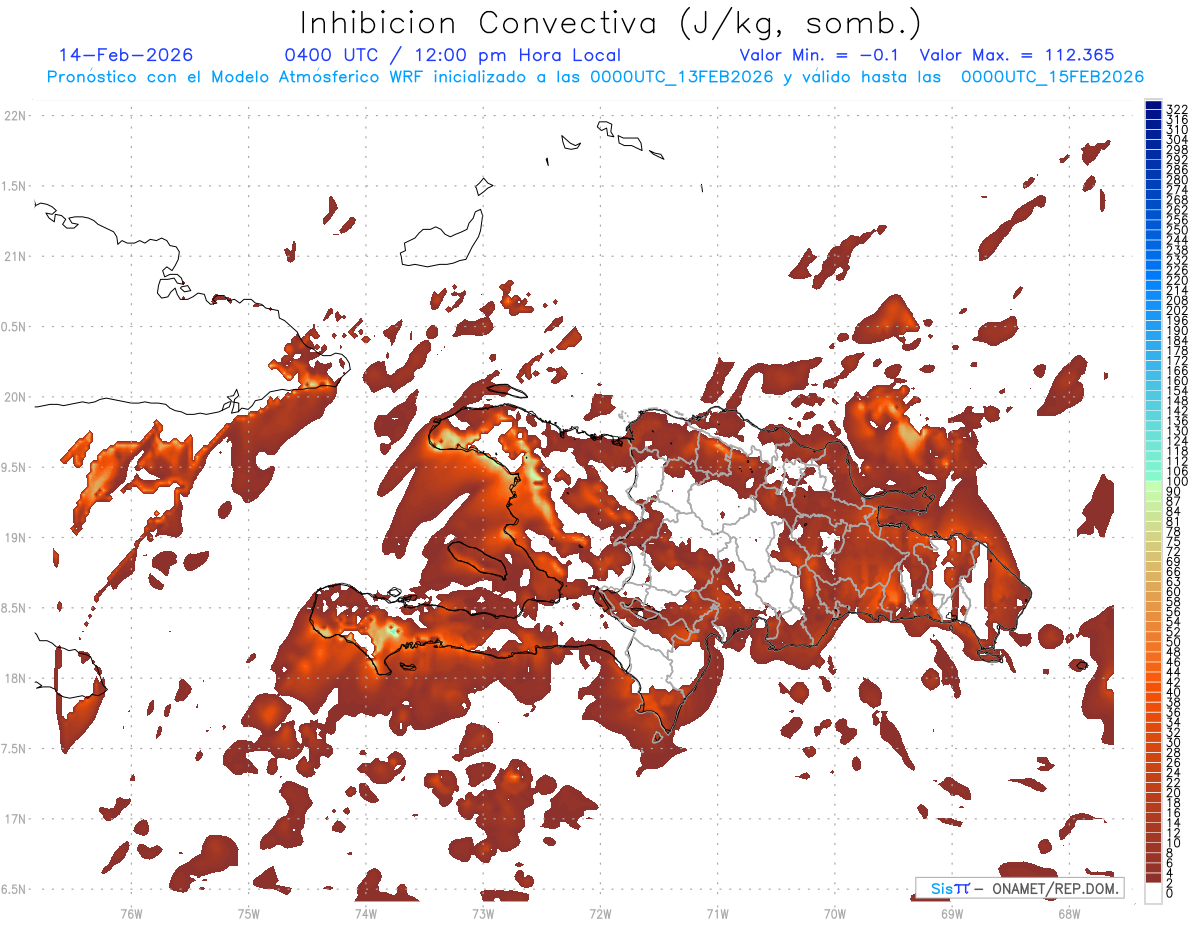1200x927 pixels.
Task: Click the "72W" longitude label
Action: [x=600, y=913]
